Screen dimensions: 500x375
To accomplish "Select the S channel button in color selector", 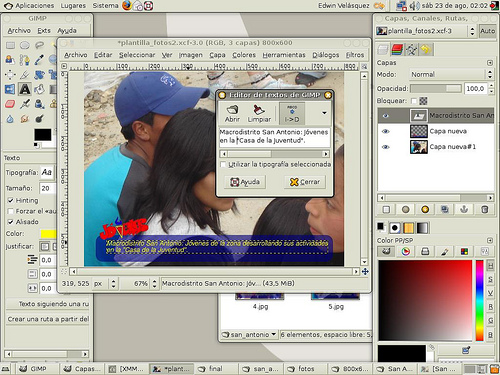I will coord(490,279).
